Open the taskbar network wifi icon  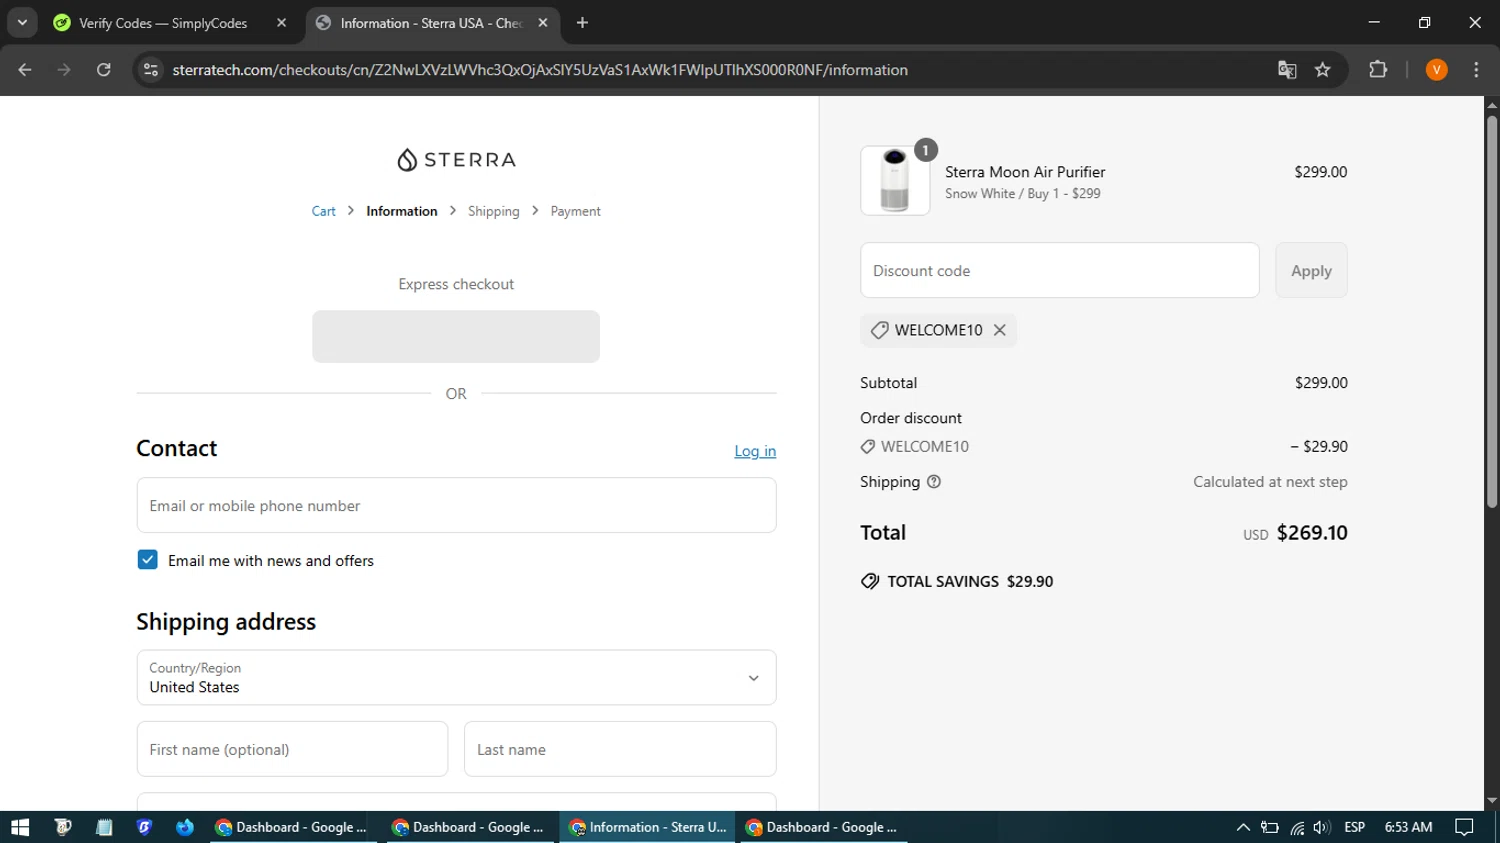point(1297,827)
